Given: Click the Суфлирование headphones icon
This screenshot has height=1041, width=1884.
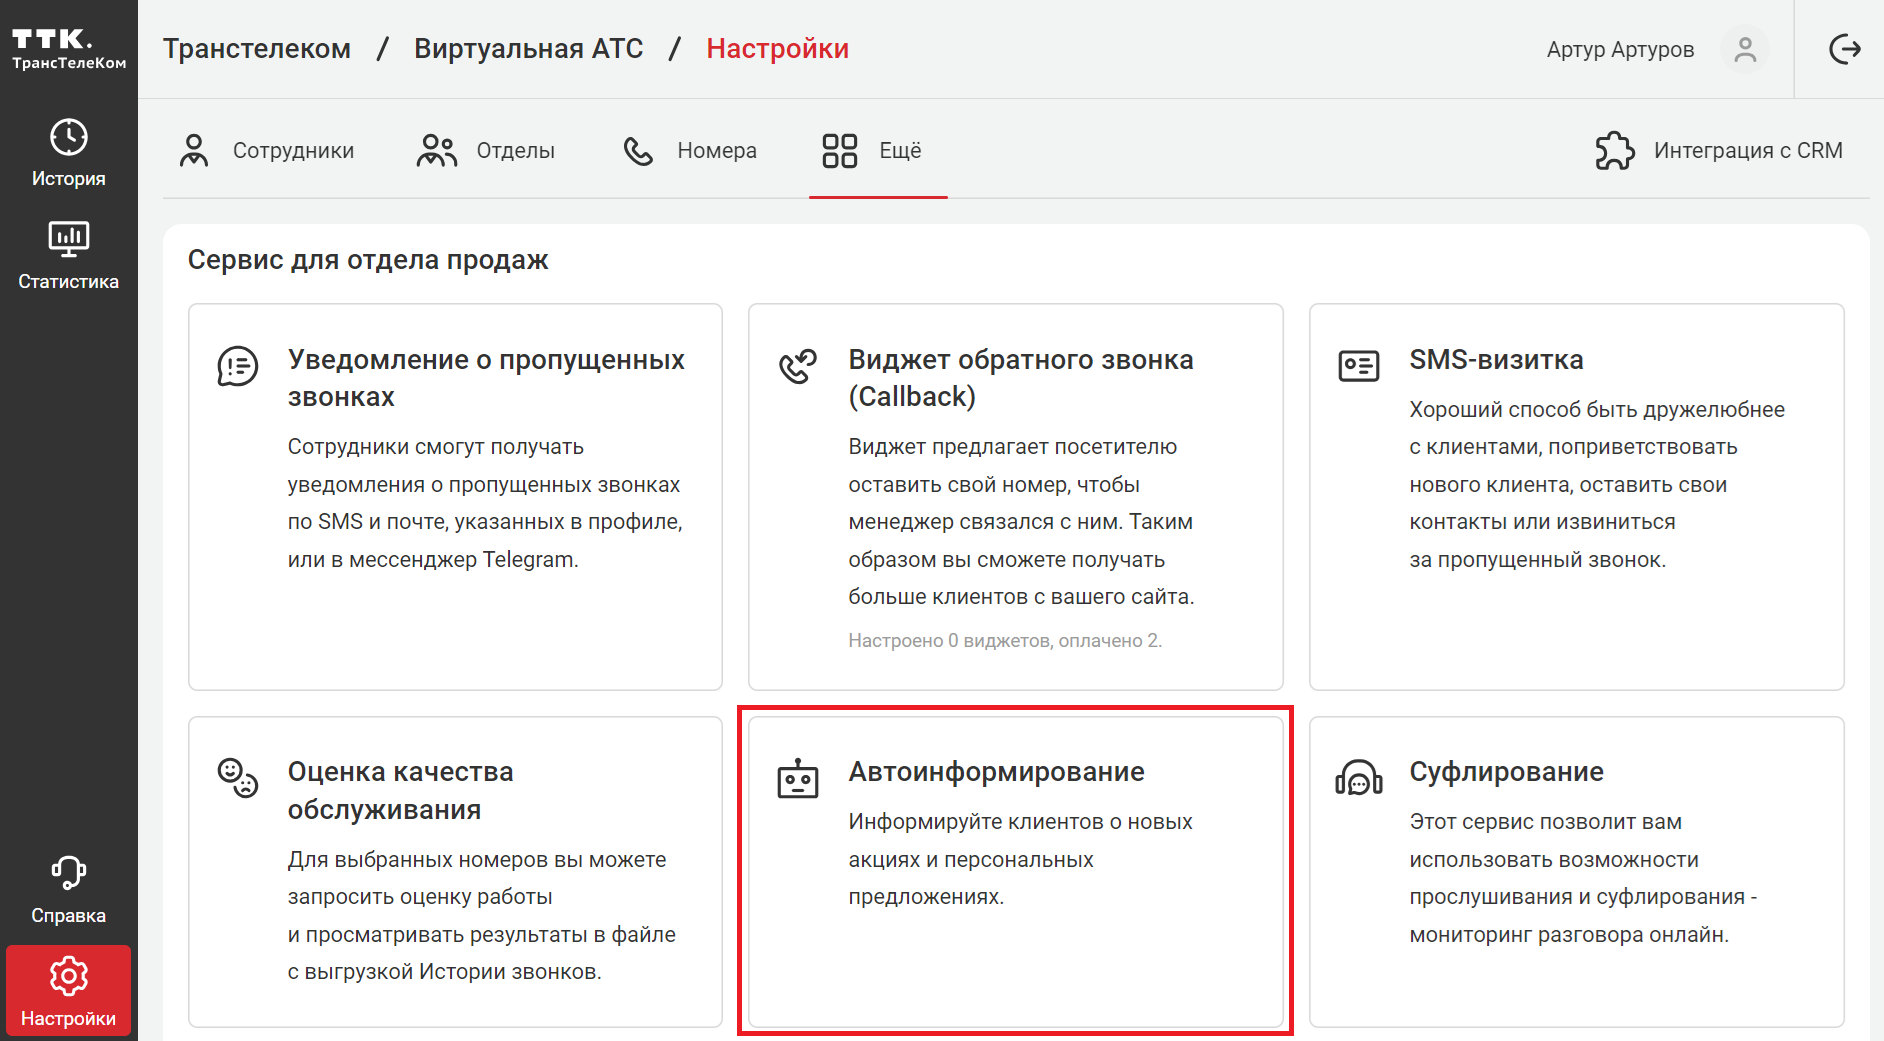Looking at the screenshot, I should pyautogui.click(x=1358, y=778).
